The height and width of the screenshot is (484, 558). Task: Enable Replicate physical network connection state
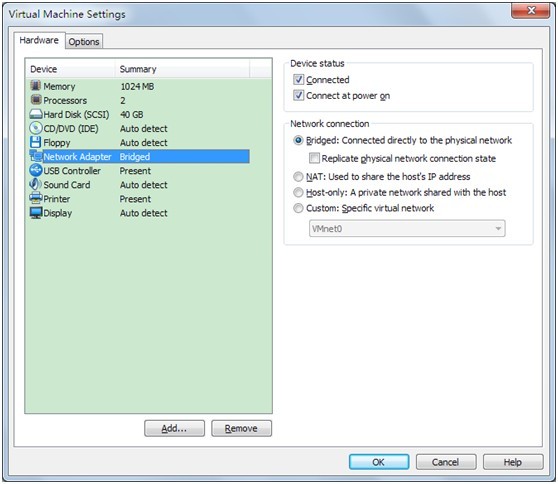314,158
